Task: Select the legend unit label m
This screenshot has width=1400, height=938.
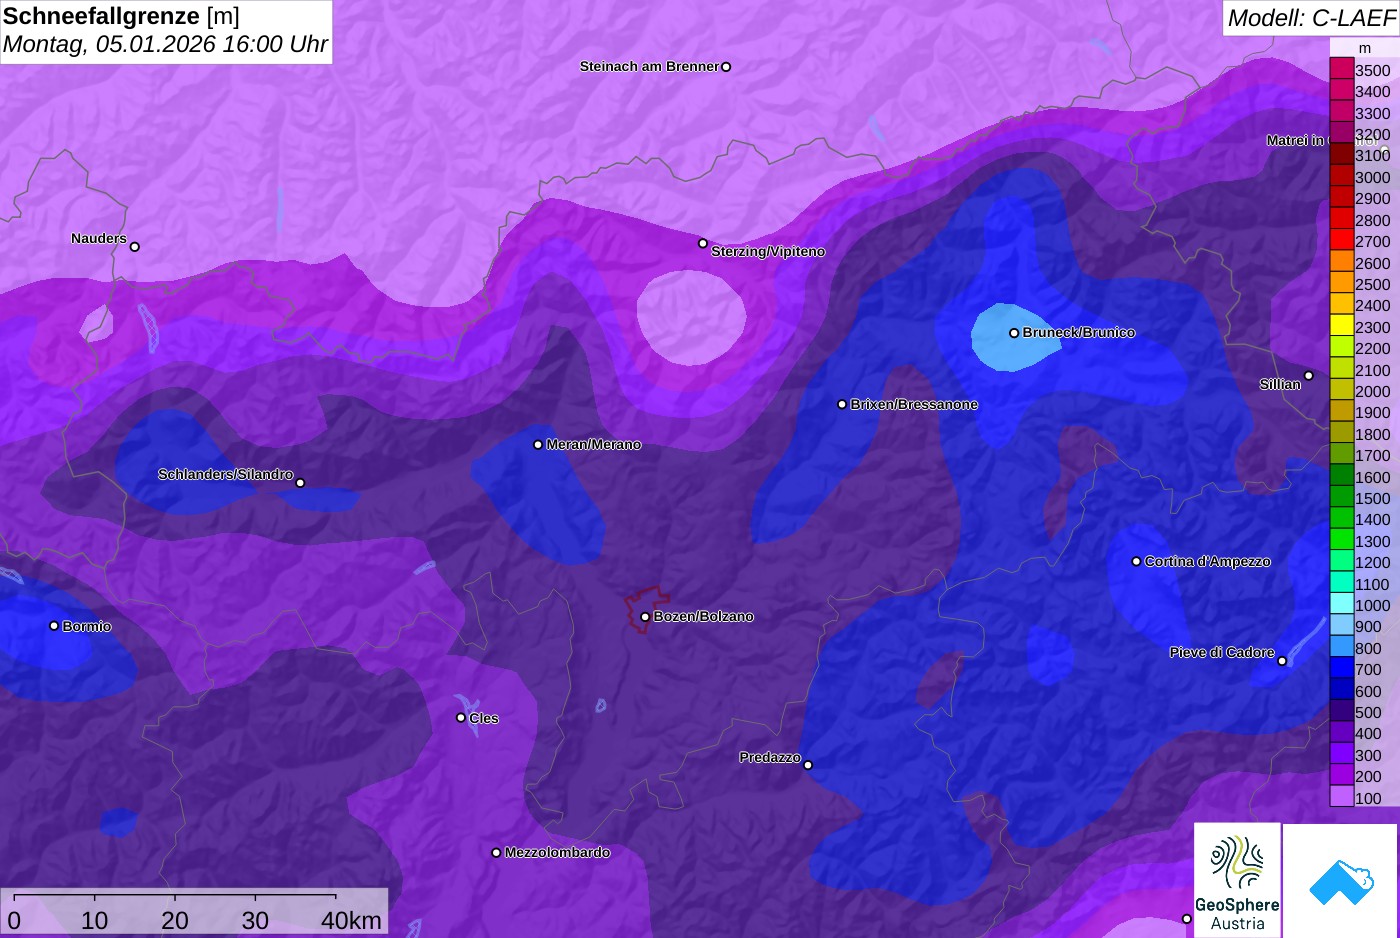Action: 1365,48
